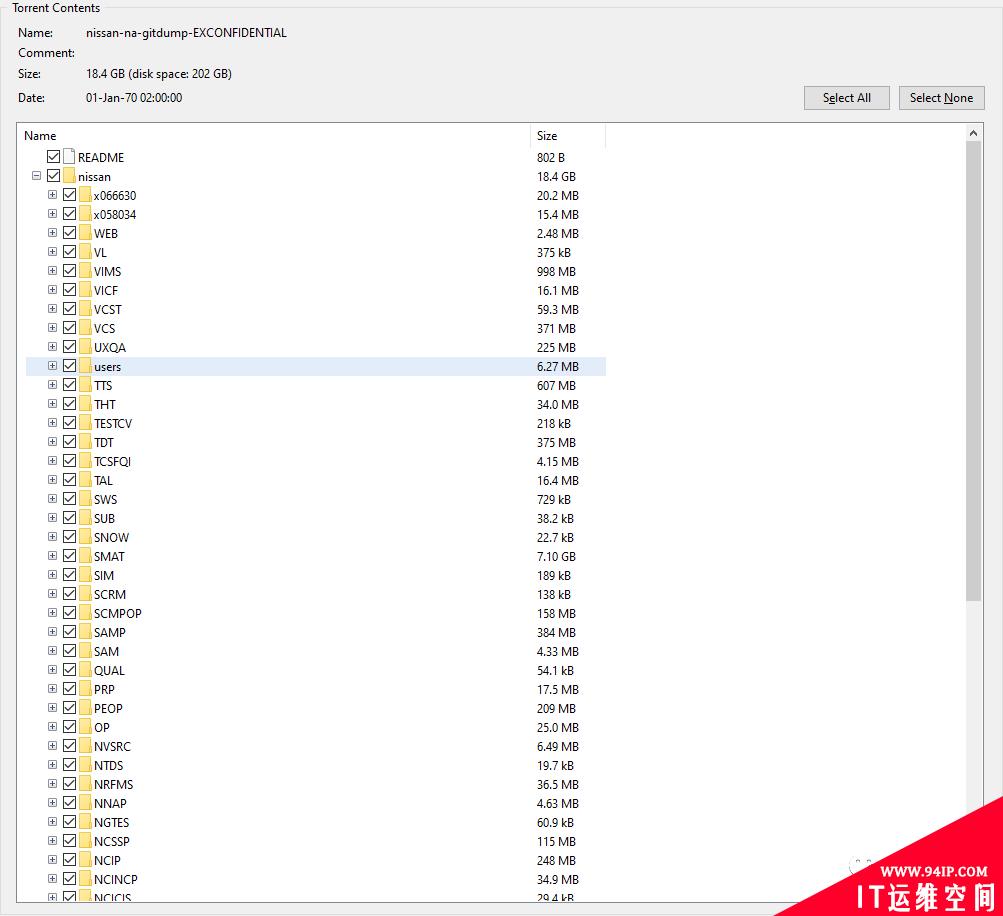Image resolution: width=1003 pixels, height=916 pixels.
Task: Select the TESTCV folder icon
Action: click(x=85, y=423)
